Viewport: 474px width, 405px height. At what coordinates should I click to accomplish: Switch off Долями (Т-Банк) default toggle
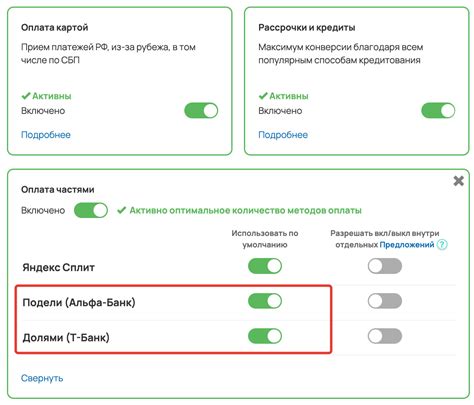click(x=265, y=336)
